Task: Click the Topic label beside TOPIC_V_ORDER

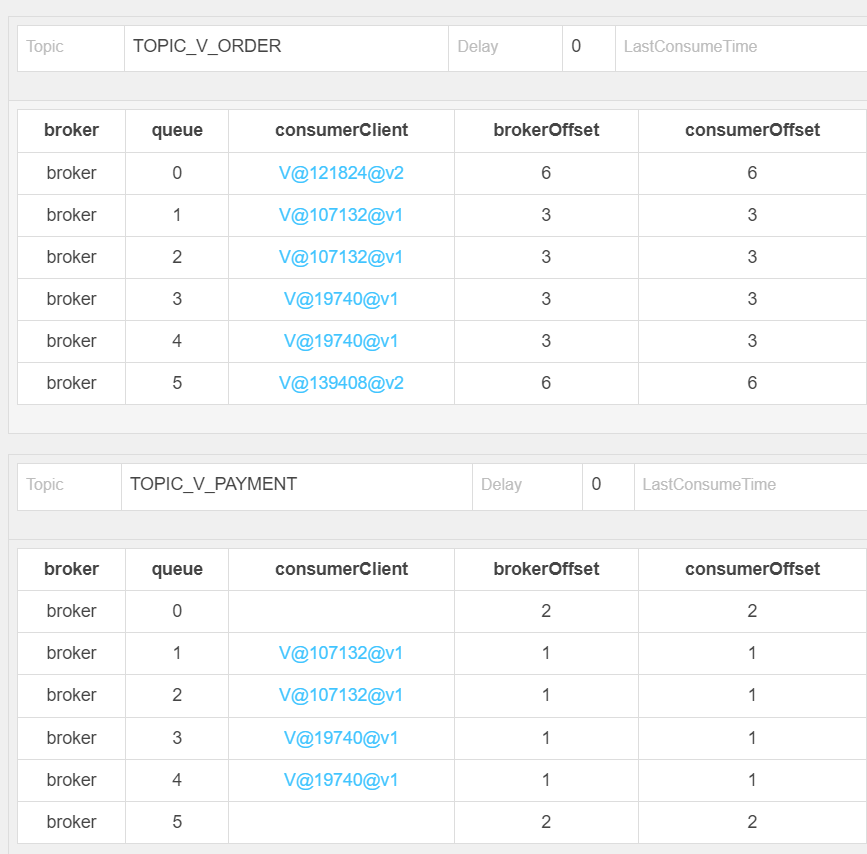Action: tap(45, 46)
